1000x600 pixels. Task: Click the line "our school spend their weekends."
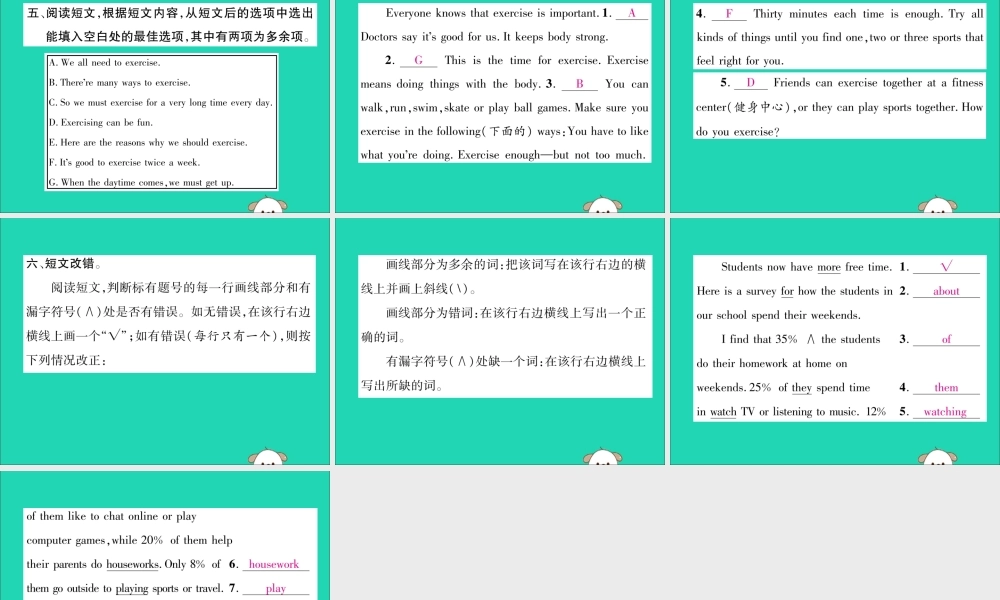pyautogui.click(x=778, y=315)
